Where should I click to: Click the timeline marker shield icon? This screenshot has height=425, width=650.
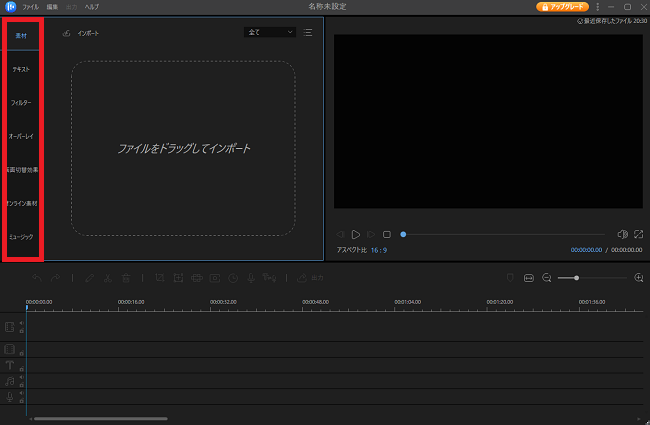pos(510,278)
